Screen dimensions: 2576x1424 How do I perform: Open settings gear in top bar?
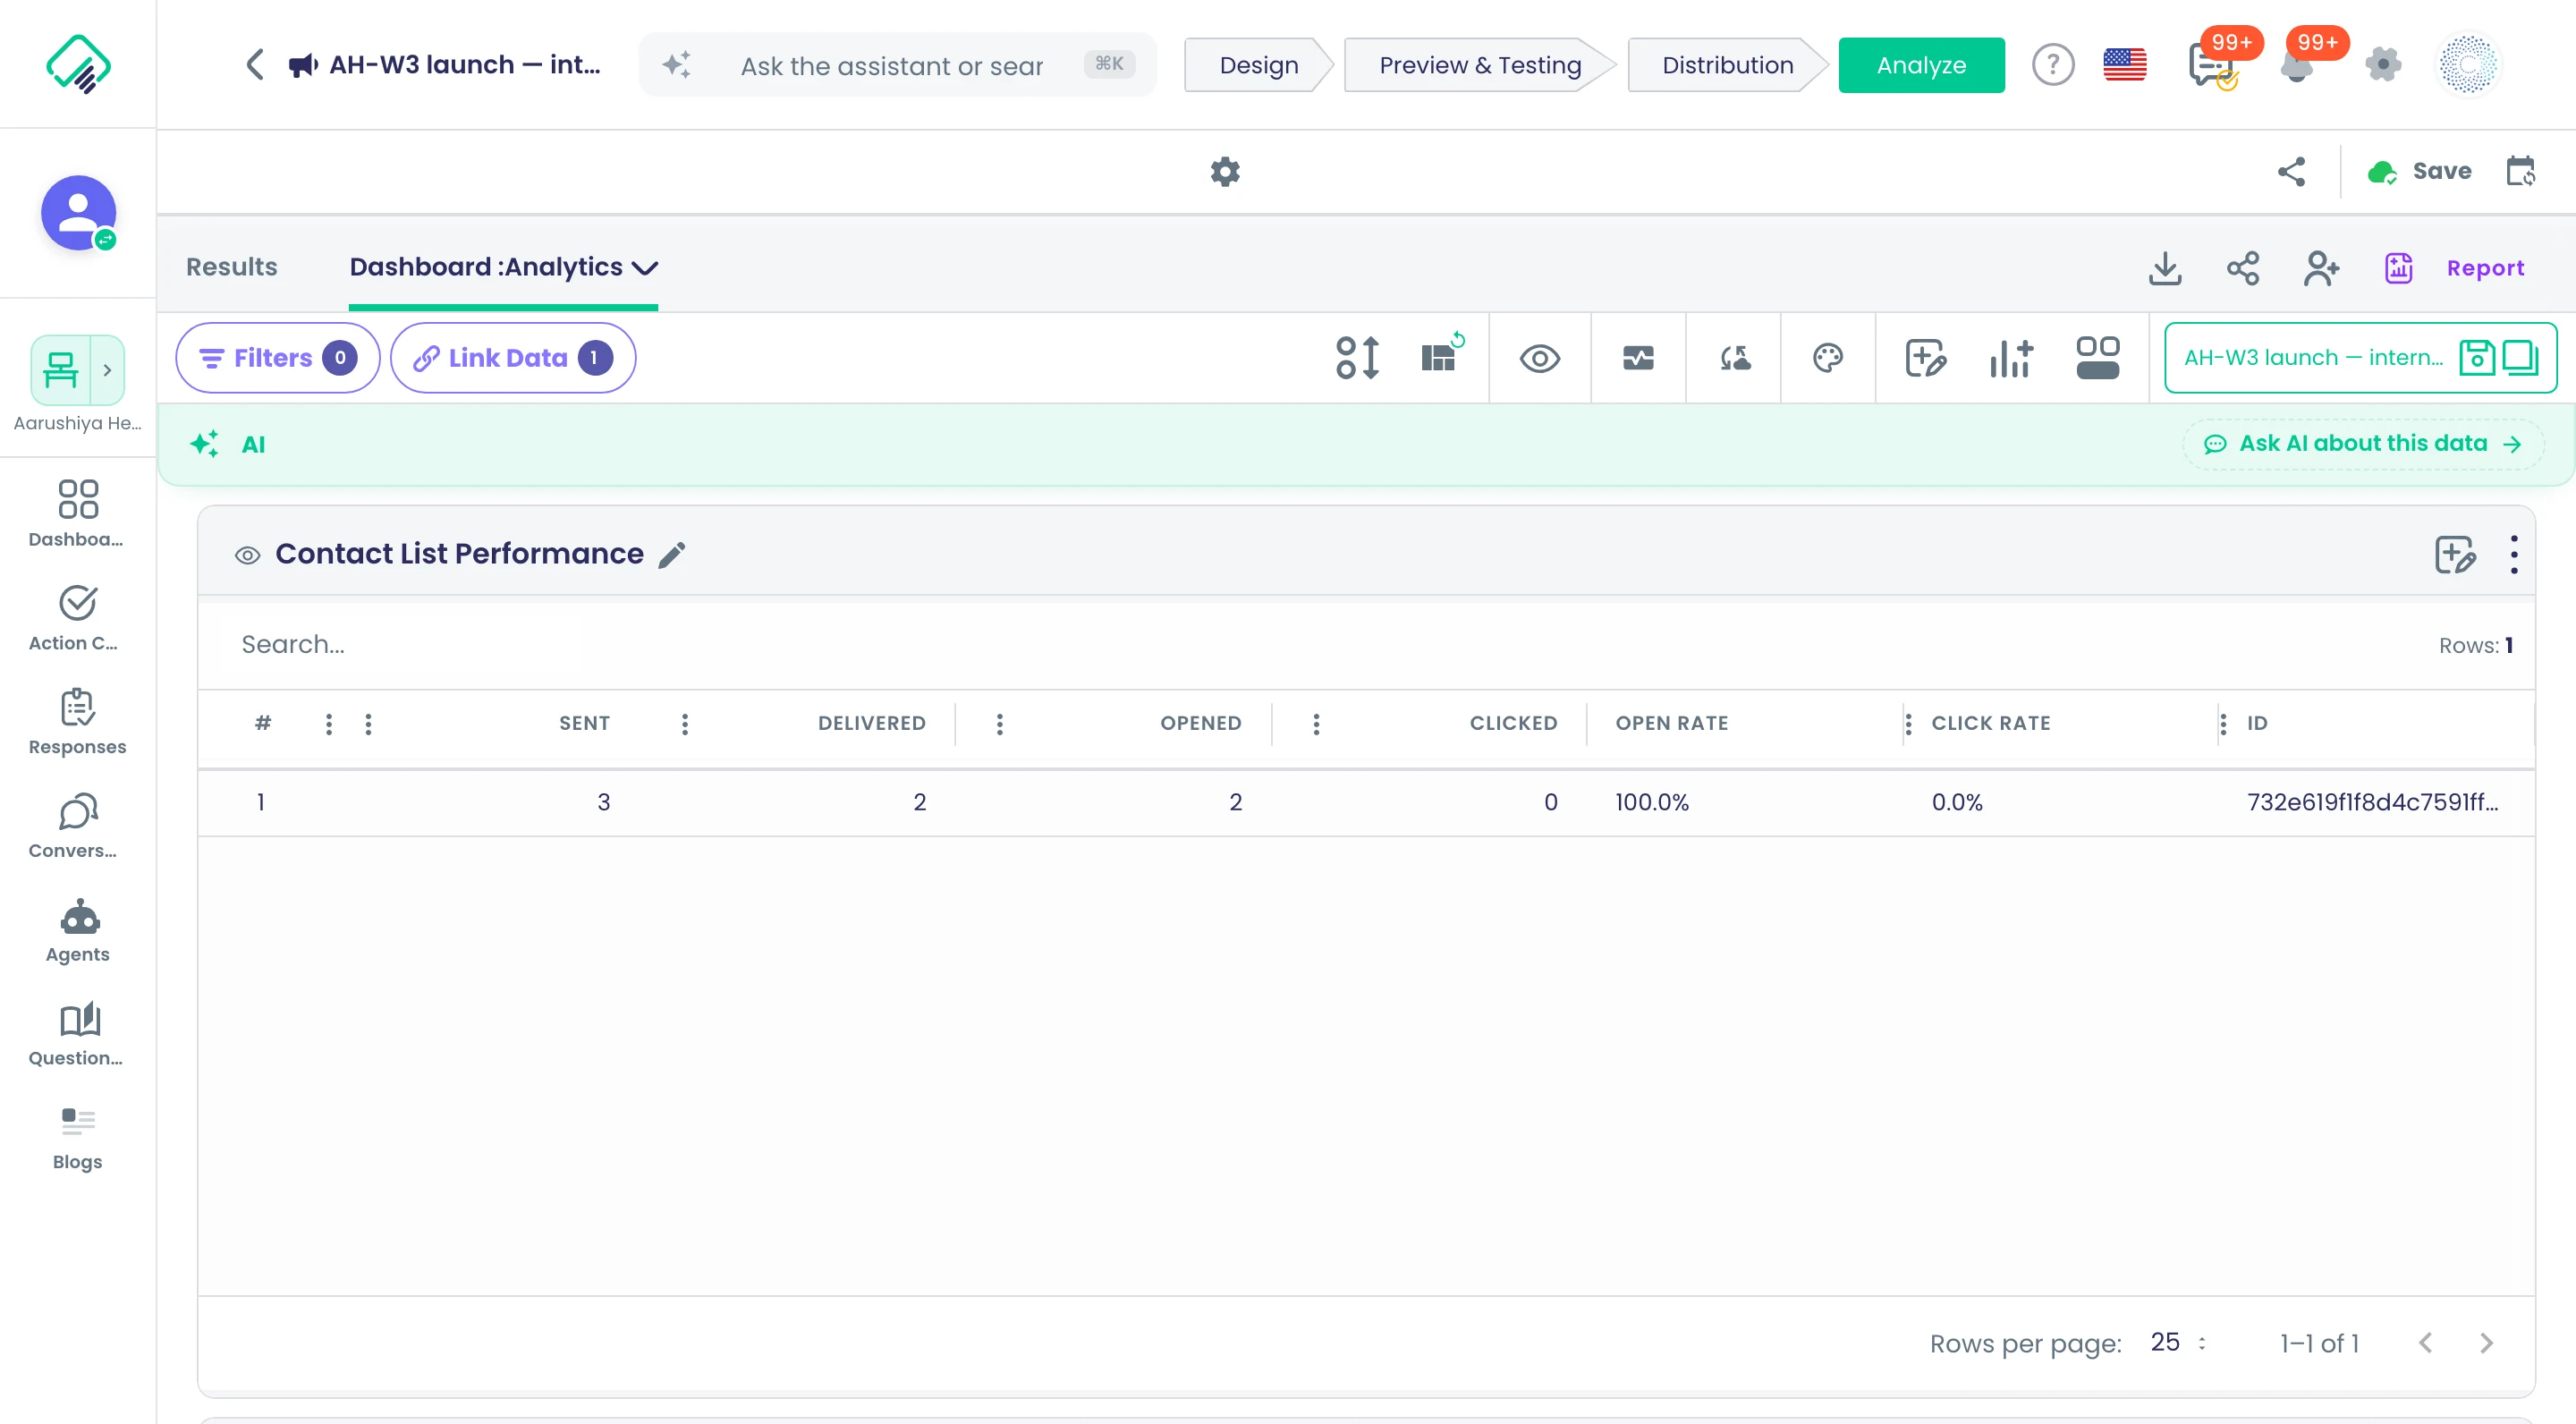(2383, 65)
